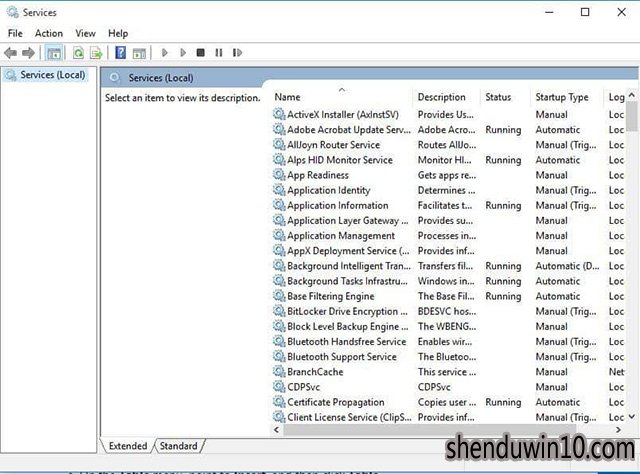Click the Show/Hide Action Pane icon
This screenshot has height=474, width=640.
click(x=139, y=53)
